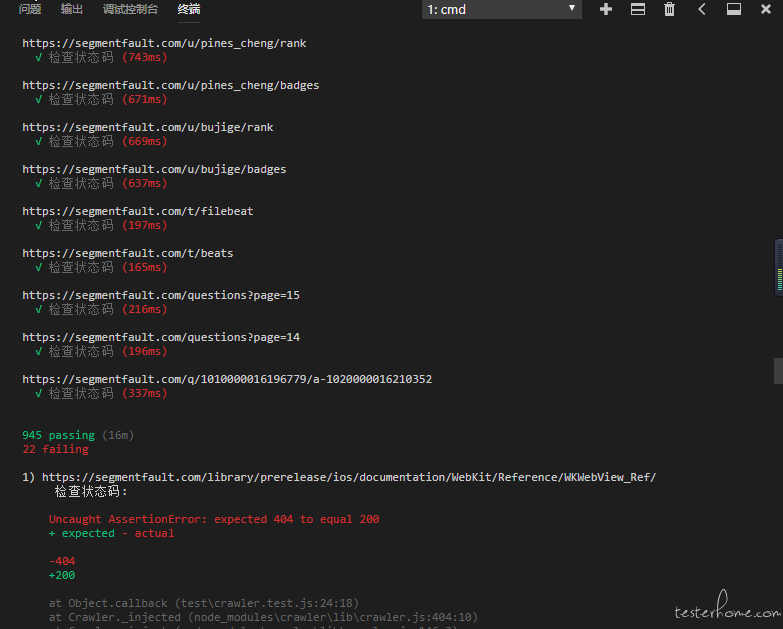
Task: Split the terminal panel
Action: [638, 9]
